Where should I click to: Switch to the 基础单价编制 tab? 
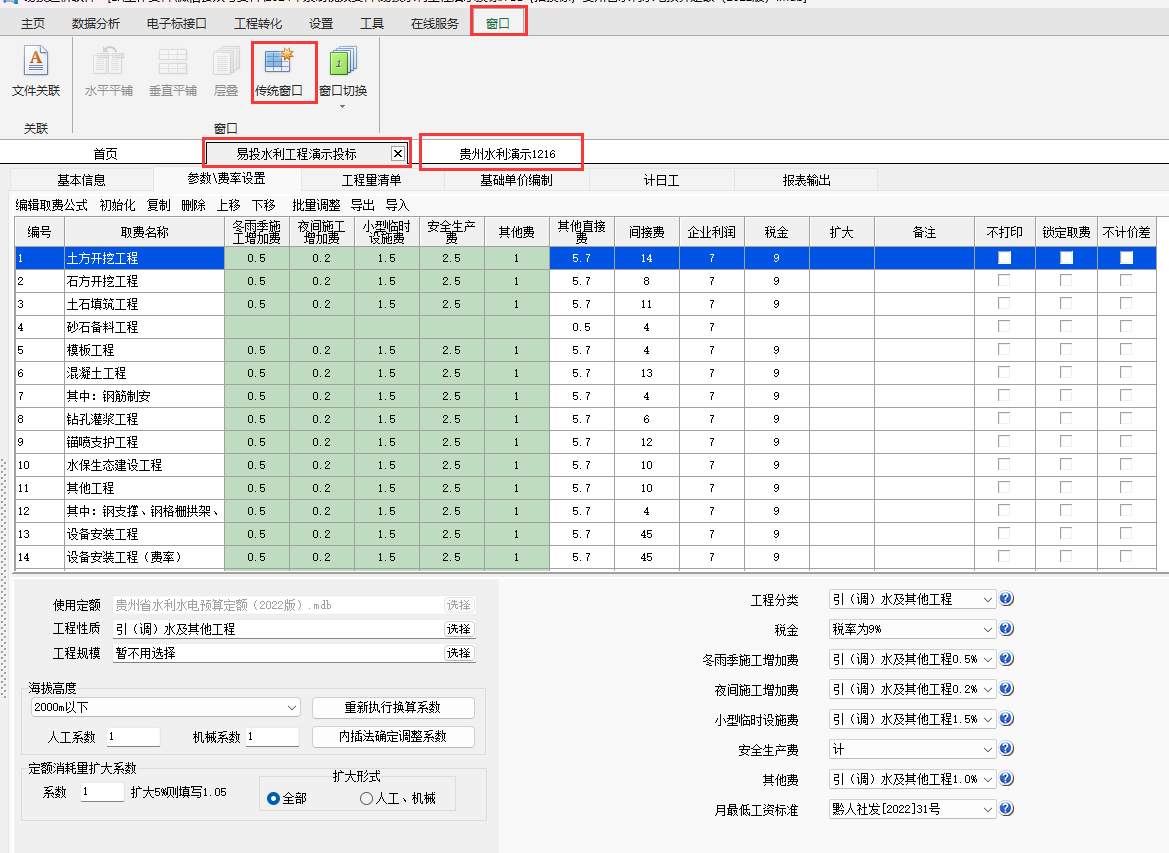[515, 180]
